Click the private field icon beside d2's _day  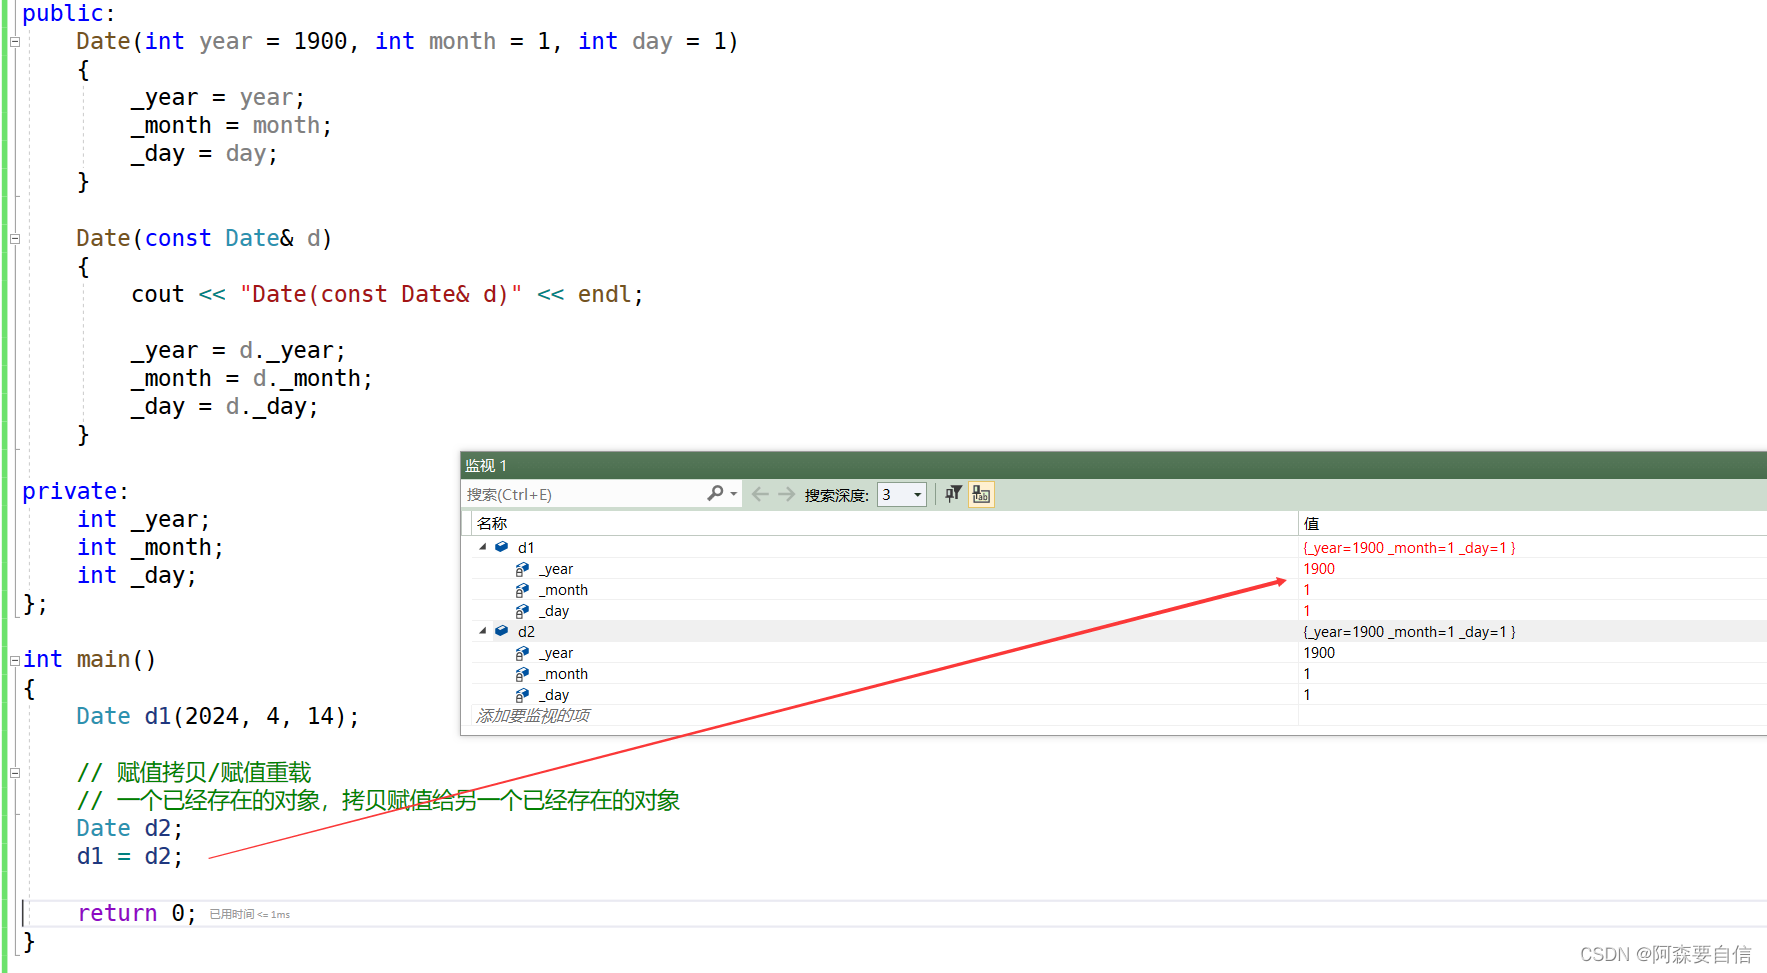click(x=522, y=695)
